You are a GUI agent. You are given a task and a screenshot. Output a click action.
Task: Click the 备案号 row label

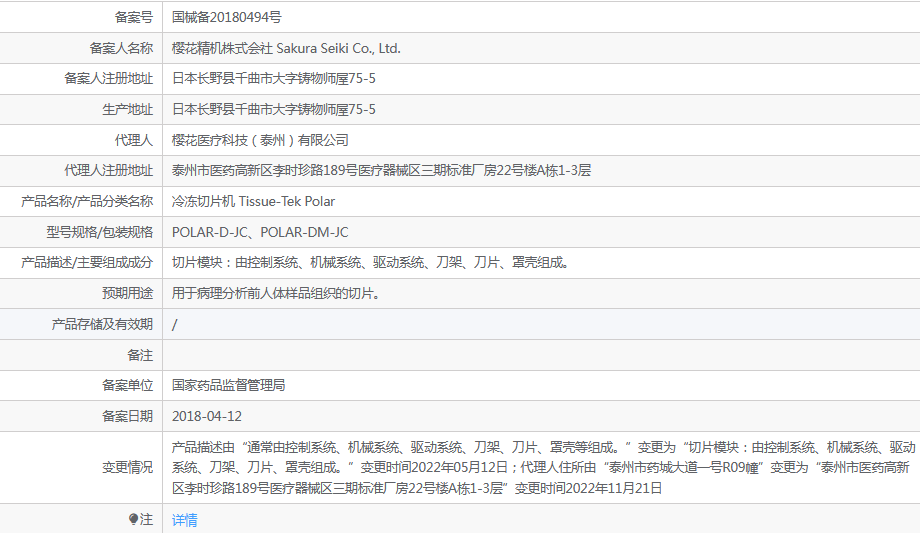133,18
